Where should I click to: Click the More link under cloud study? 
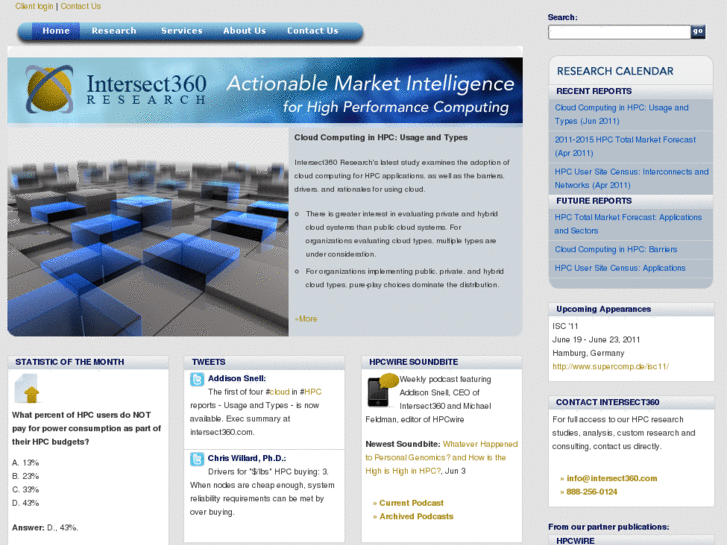[x=306, y=319]
